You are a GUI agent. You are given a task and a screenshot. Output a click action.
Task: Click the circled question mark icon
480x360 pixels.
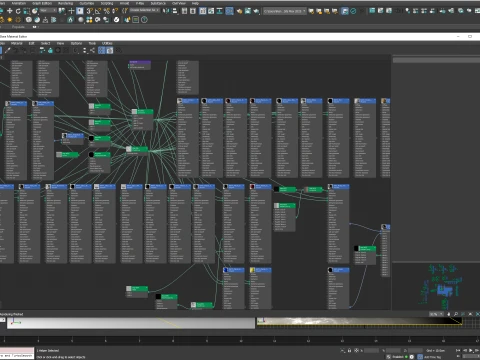[x=144, y=20]
